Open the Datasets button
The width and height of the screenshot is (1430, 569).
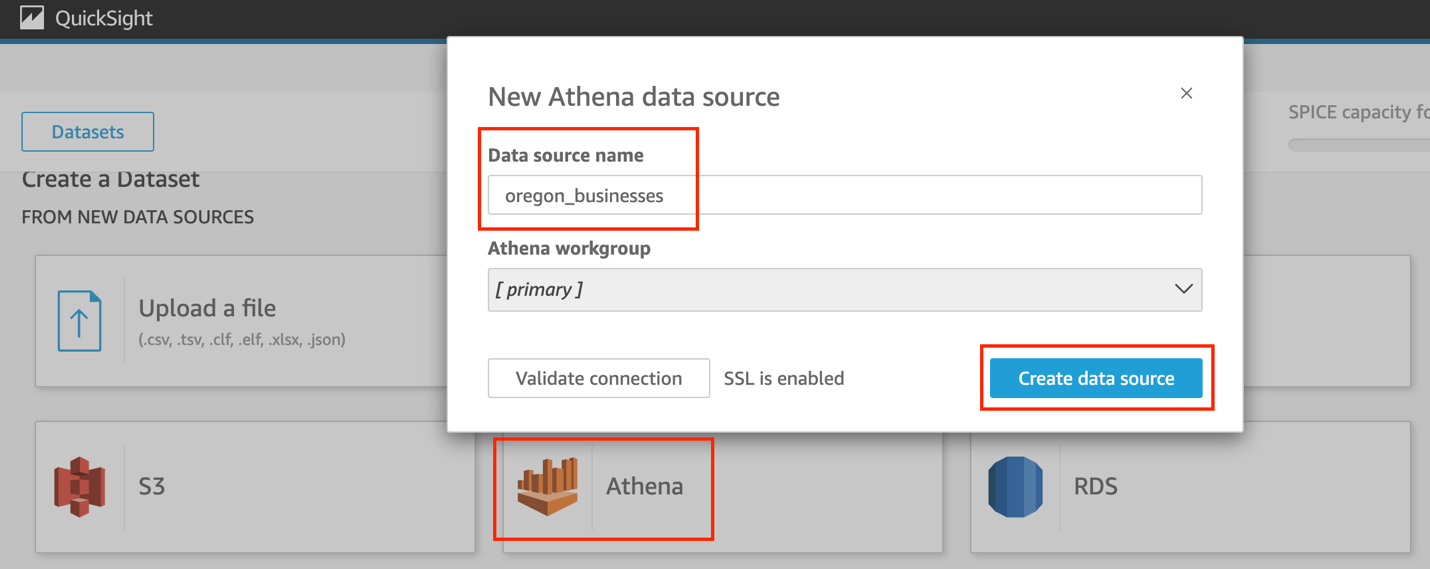[x=88, y=132]
